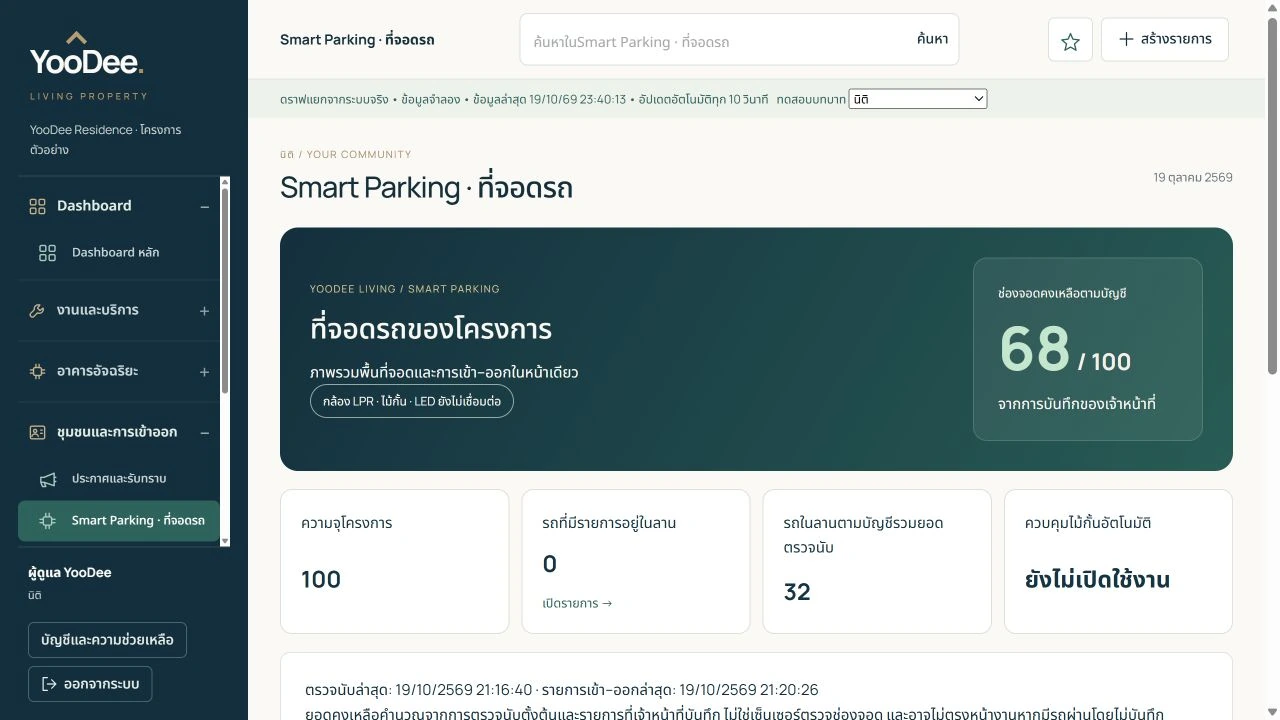The height and width of the screenshot is (720, 1280).
Task: Click the ที่จอดรถของโครงการ heading
Action: tap(431, 329)
